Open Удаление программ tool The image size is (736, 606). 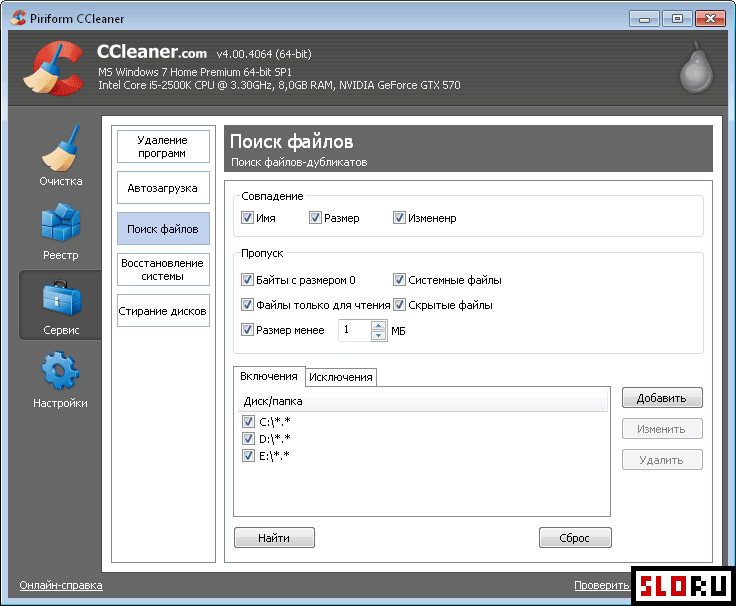(163, 146)
